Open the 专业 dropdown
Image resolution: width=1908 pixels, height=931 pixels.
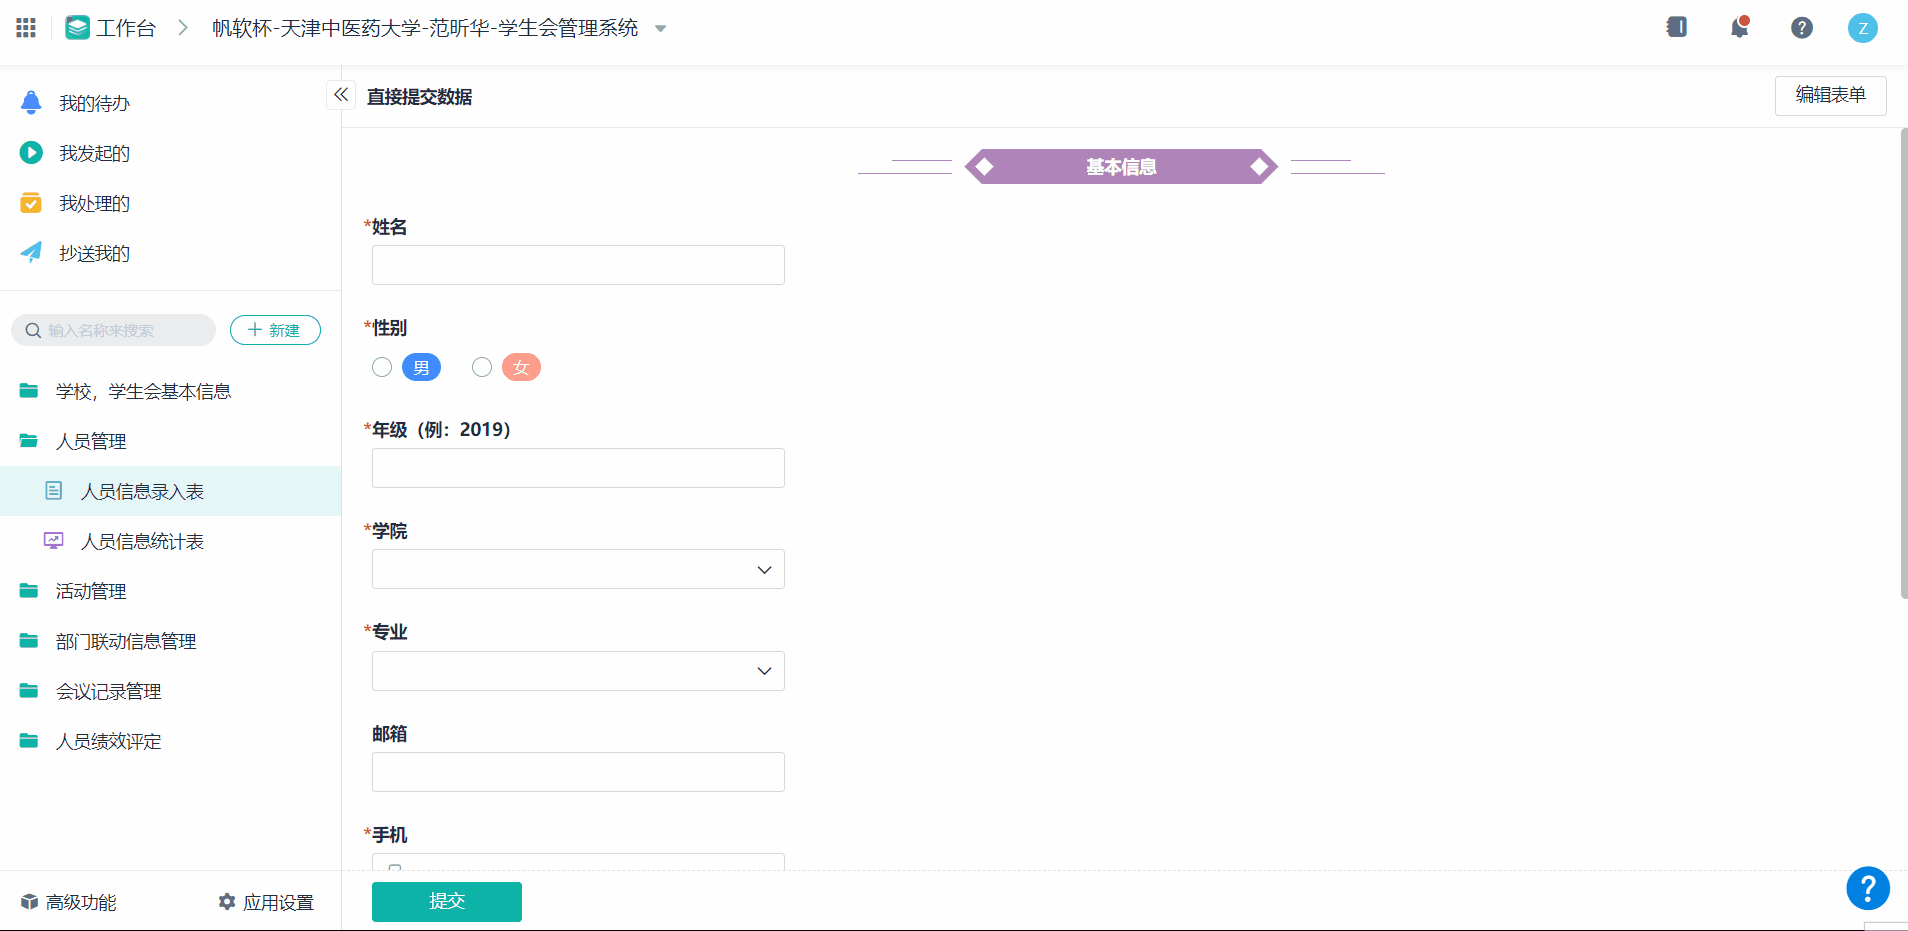pyautogui.click(x=578, y=671)
